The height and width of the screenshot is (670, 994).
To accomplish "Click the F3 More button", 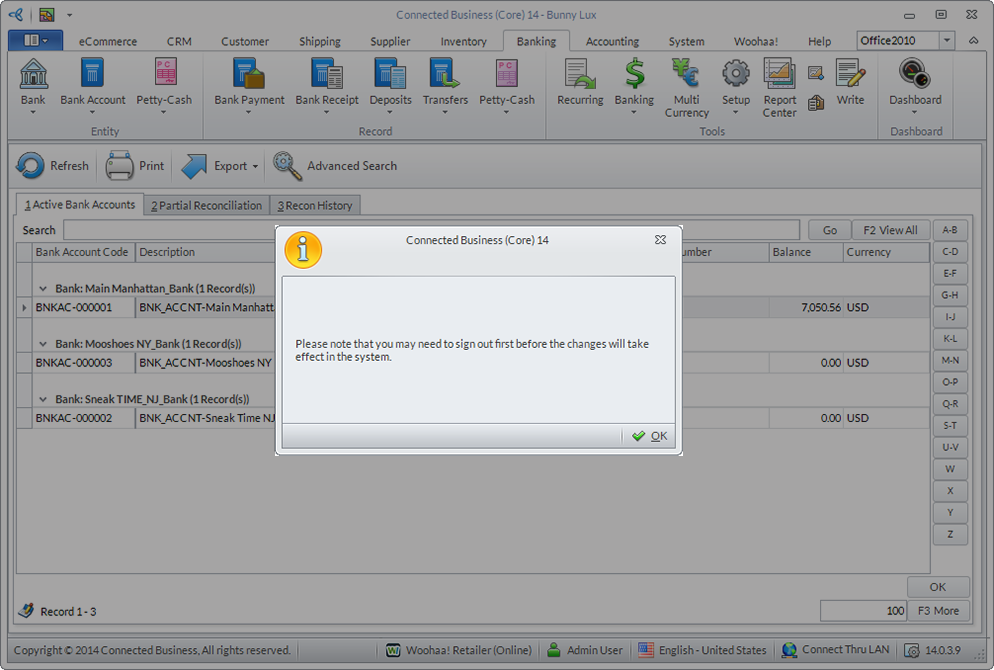I will (938, 610).
